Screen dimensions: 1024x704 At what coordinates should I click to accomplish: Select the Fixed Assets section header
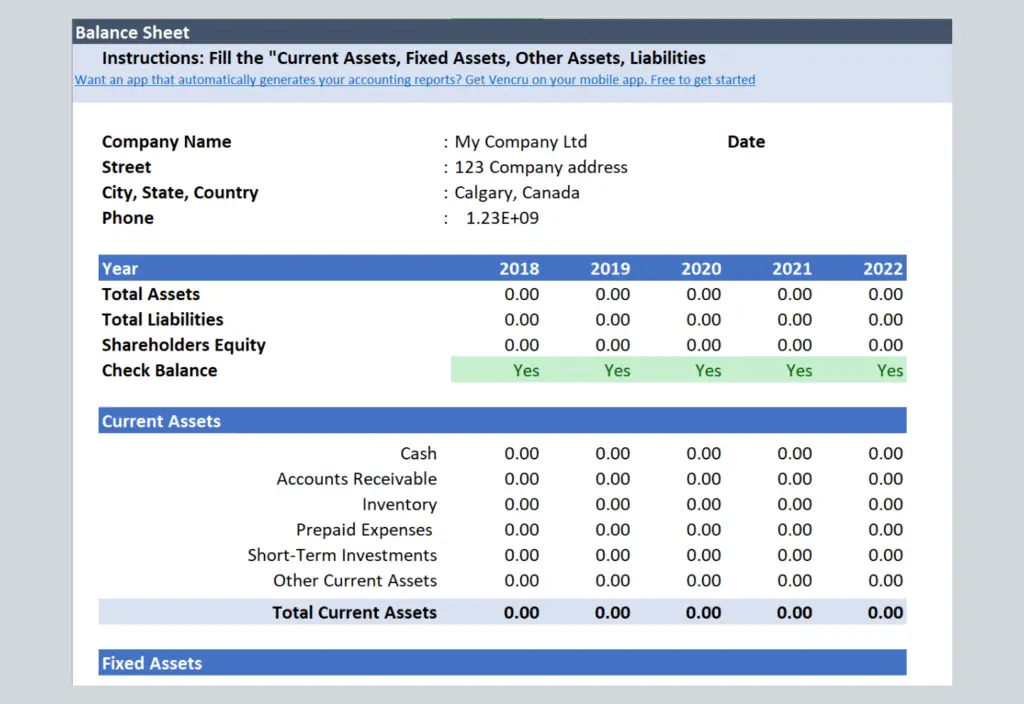pyautogui.click(x=152, y=664)
